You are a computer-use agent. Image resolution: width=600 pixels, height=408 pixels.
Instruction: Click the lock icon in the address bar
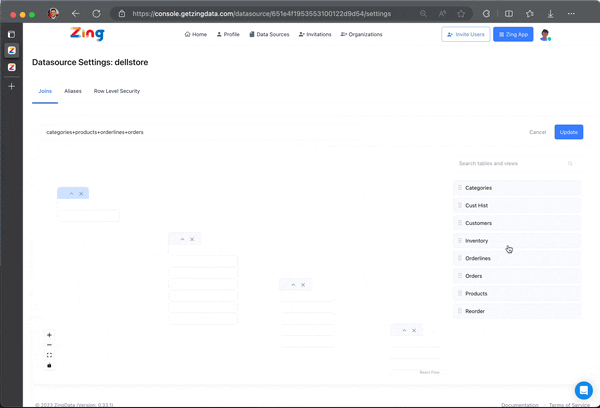tap(122, 14)
